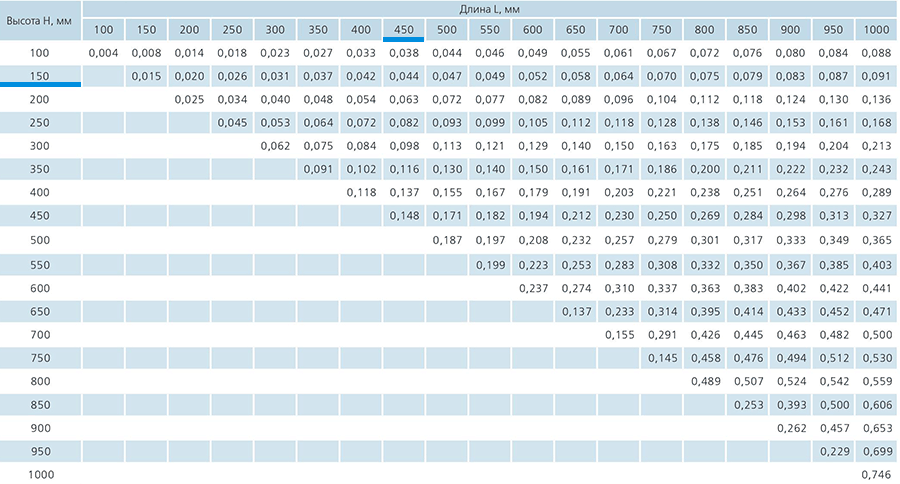Select the 0,045 cell in row 250
Screen dimensions: 900x484
click(x=232, y=123)
